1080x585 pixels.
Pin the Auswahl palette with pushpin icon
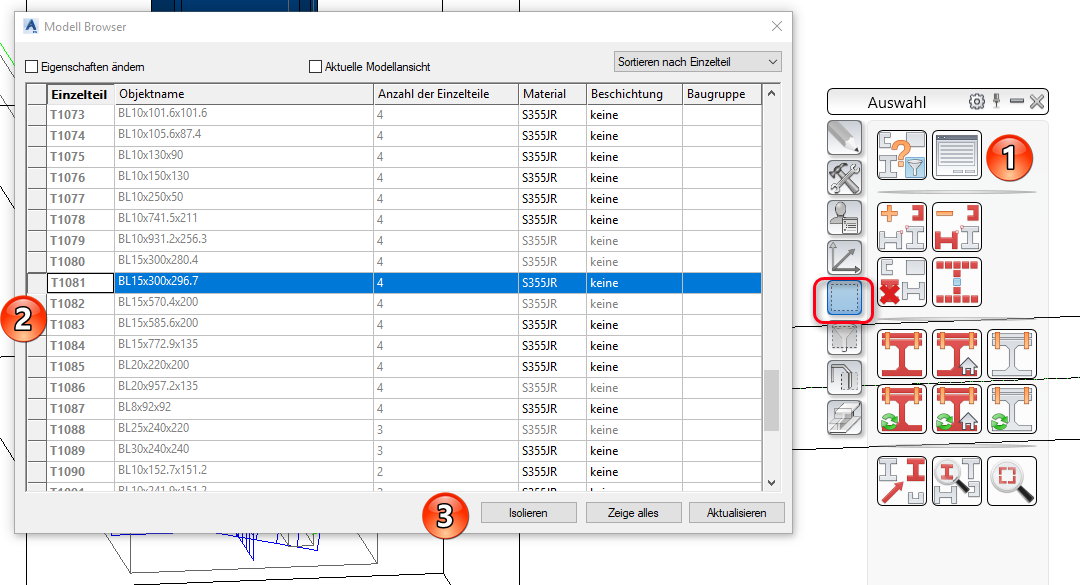click(x=997, y=101)
